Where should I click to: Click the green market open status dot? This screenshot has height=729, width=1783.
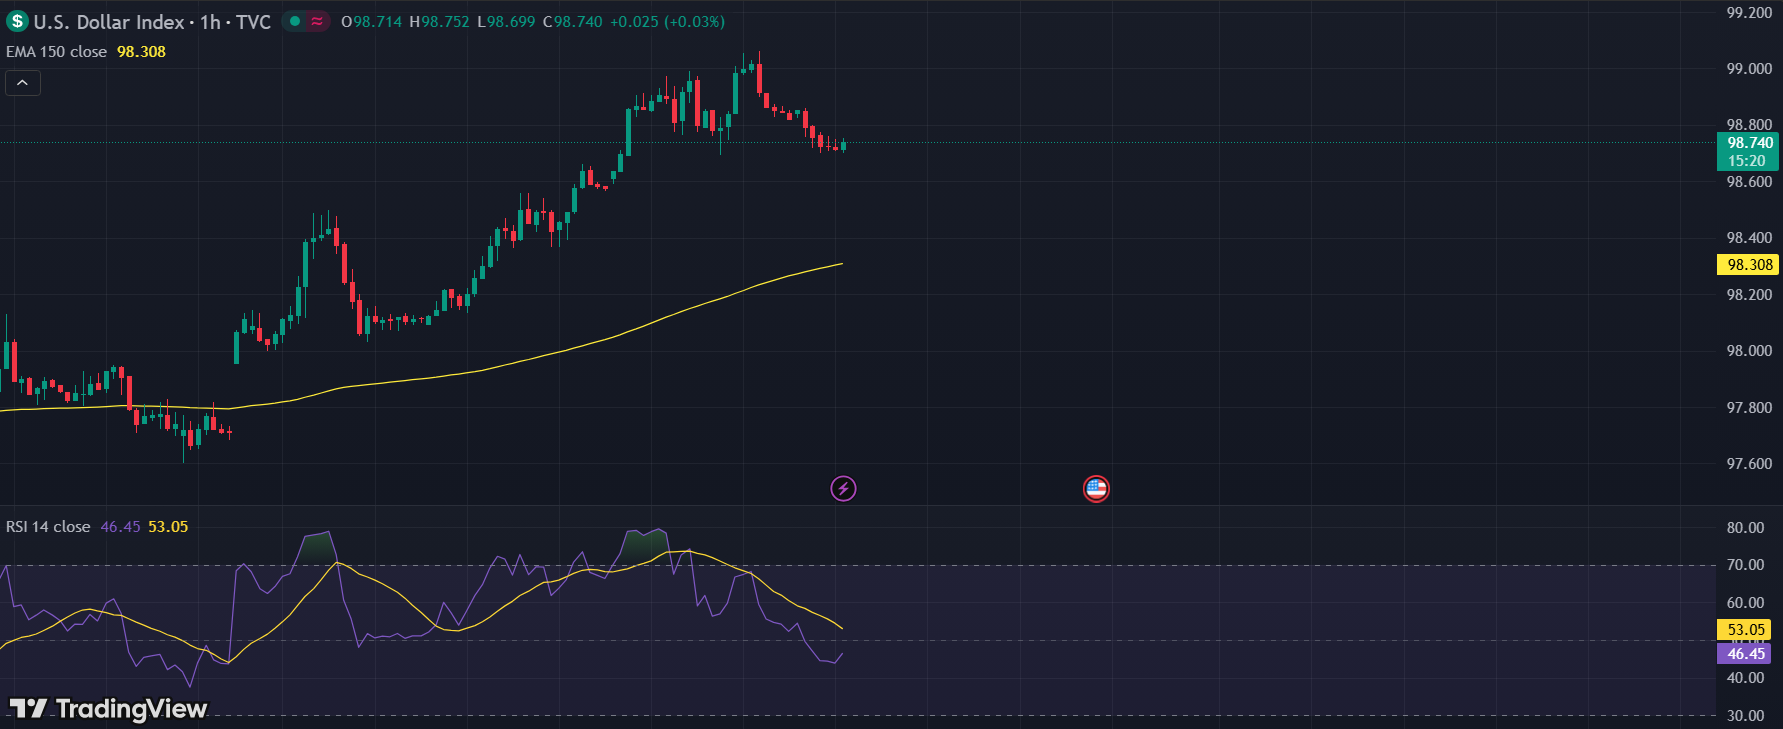[295, 21]
